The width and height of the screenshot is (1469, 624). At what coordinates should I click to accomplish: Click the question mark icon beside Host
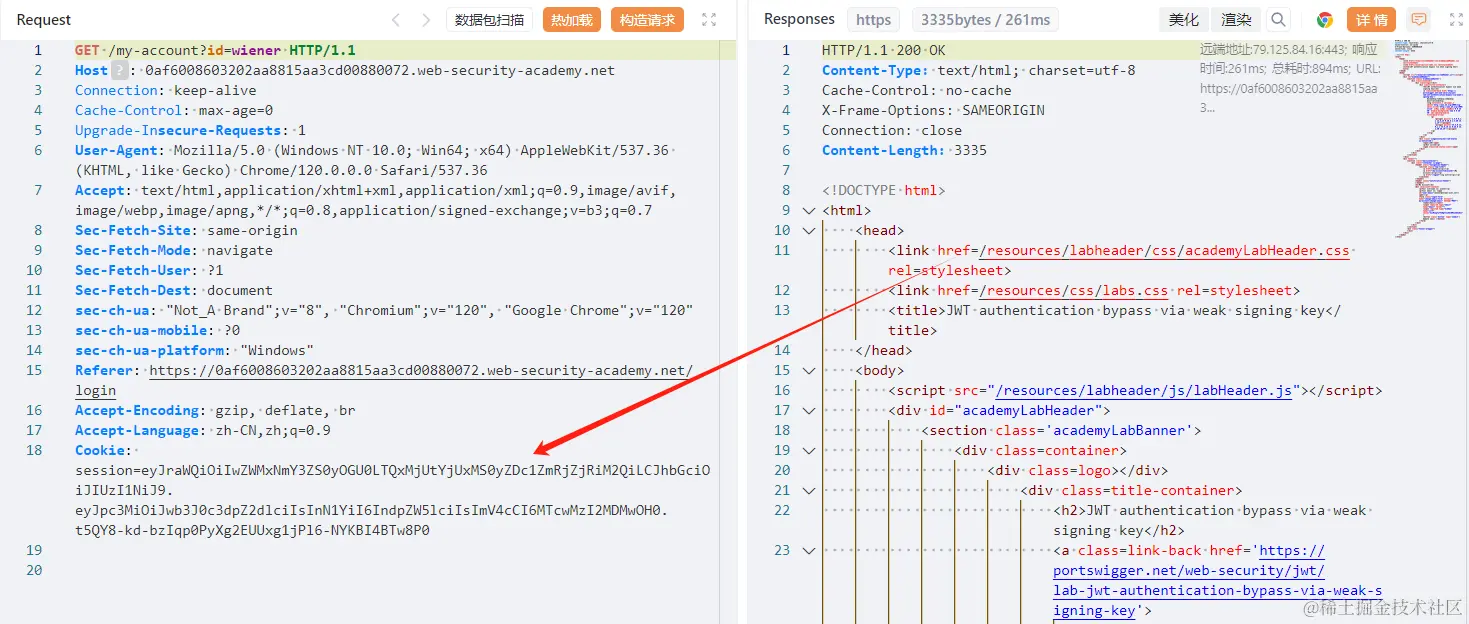[120, 70]
